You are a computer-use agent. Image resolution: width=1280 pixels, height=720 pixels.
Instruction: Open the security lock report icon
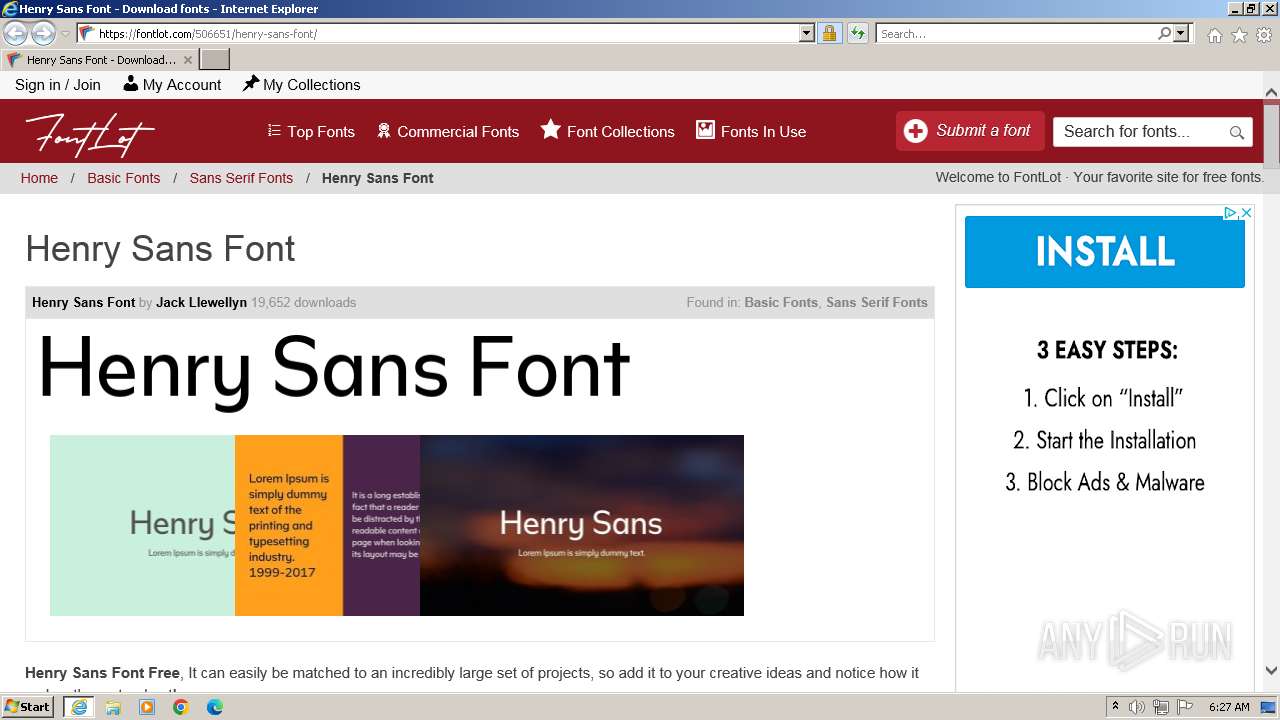point(829,33)
